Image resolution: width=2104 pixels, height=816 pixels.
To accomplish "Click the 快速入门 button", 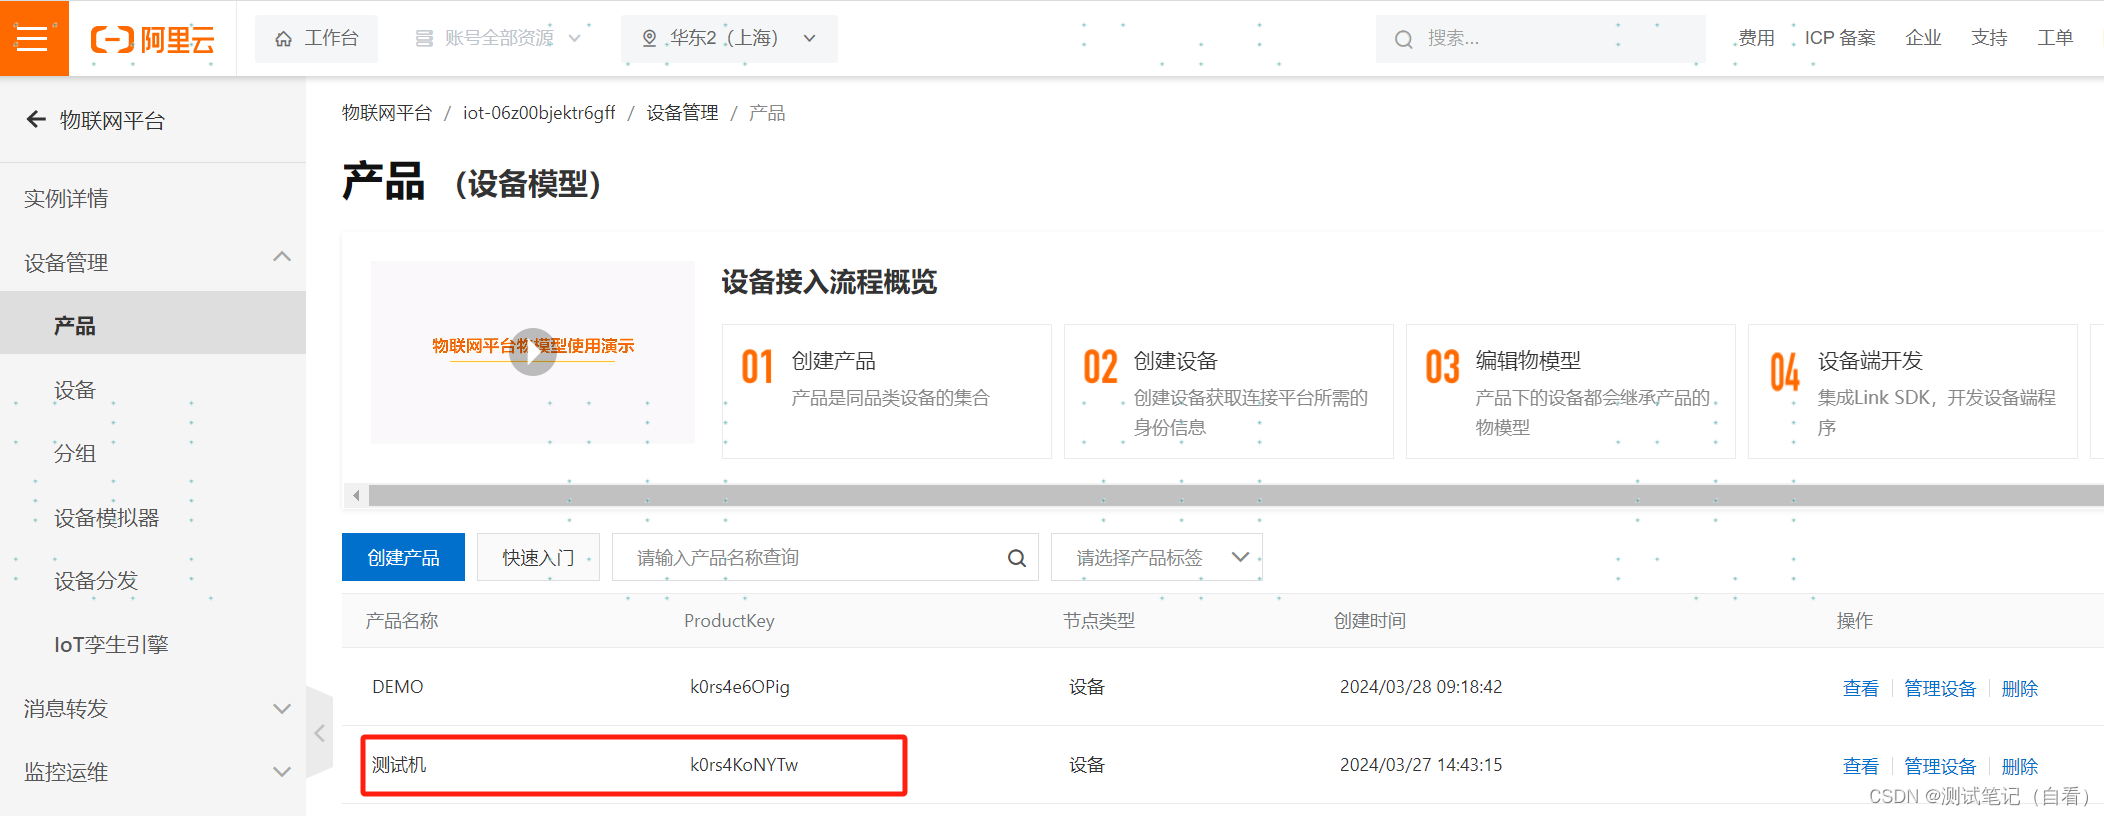I will pos(538,557).
